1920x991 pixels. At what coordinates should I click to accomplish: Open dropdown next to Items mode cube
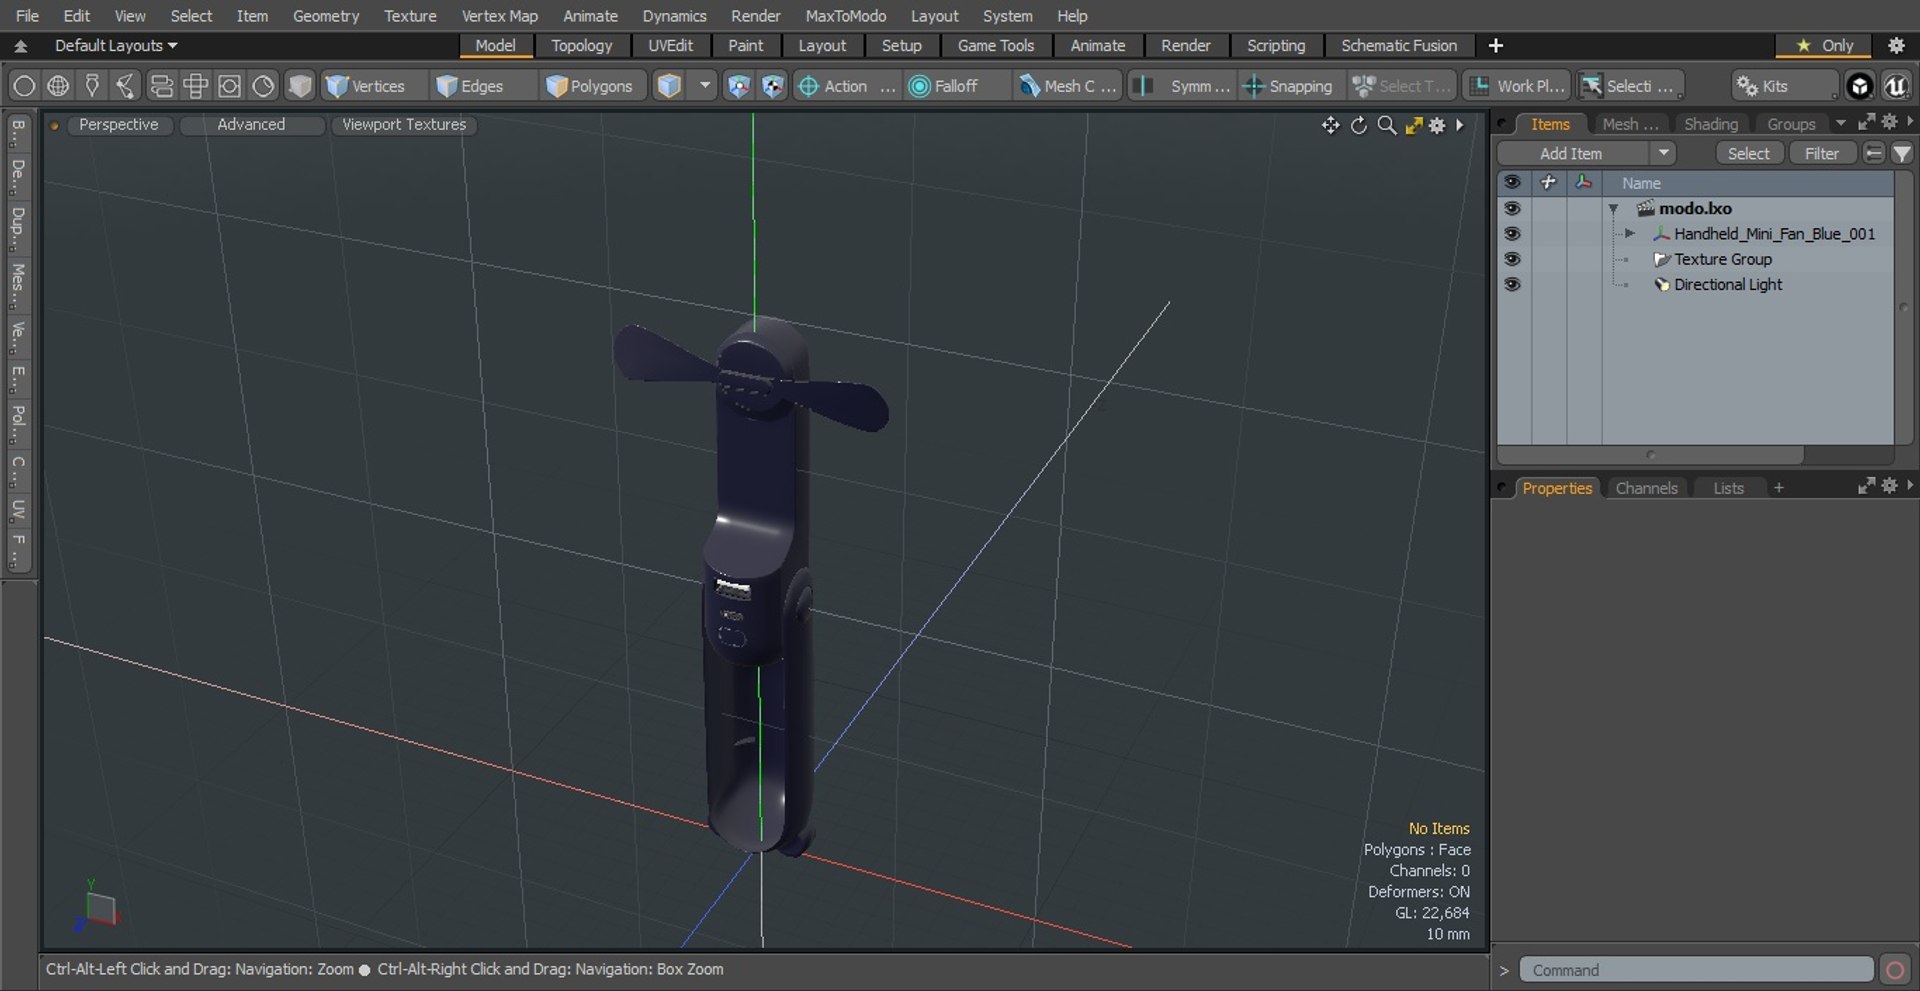click(x=704, y=86)
